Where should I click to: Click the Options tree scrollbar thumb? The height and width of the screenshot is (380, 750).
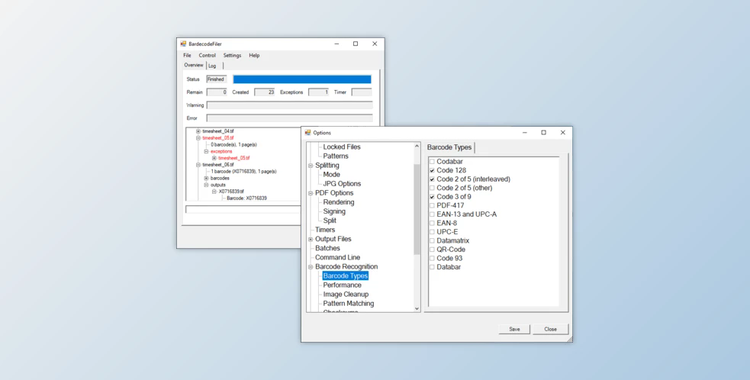[x=417, y=209]
